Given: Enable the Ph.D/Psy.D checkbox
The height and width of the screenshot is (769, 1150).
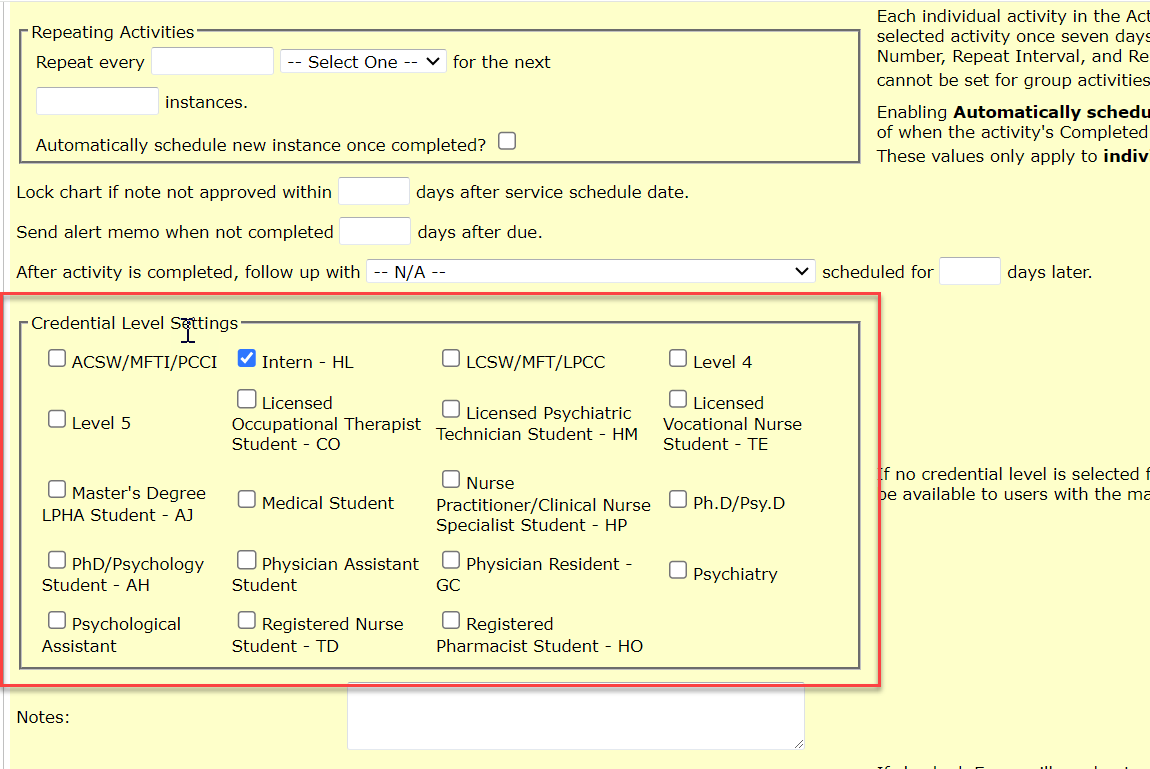Looking at the screenshot, I should 678,500.
